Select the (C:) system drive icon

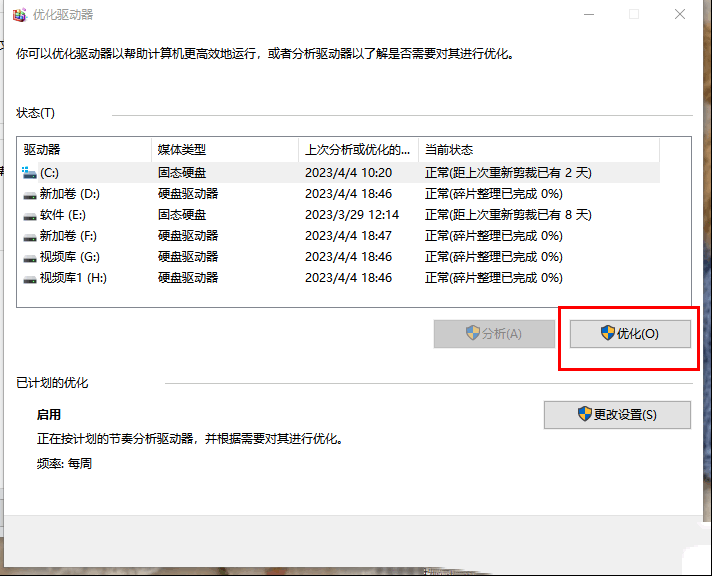tap(30, 173)
